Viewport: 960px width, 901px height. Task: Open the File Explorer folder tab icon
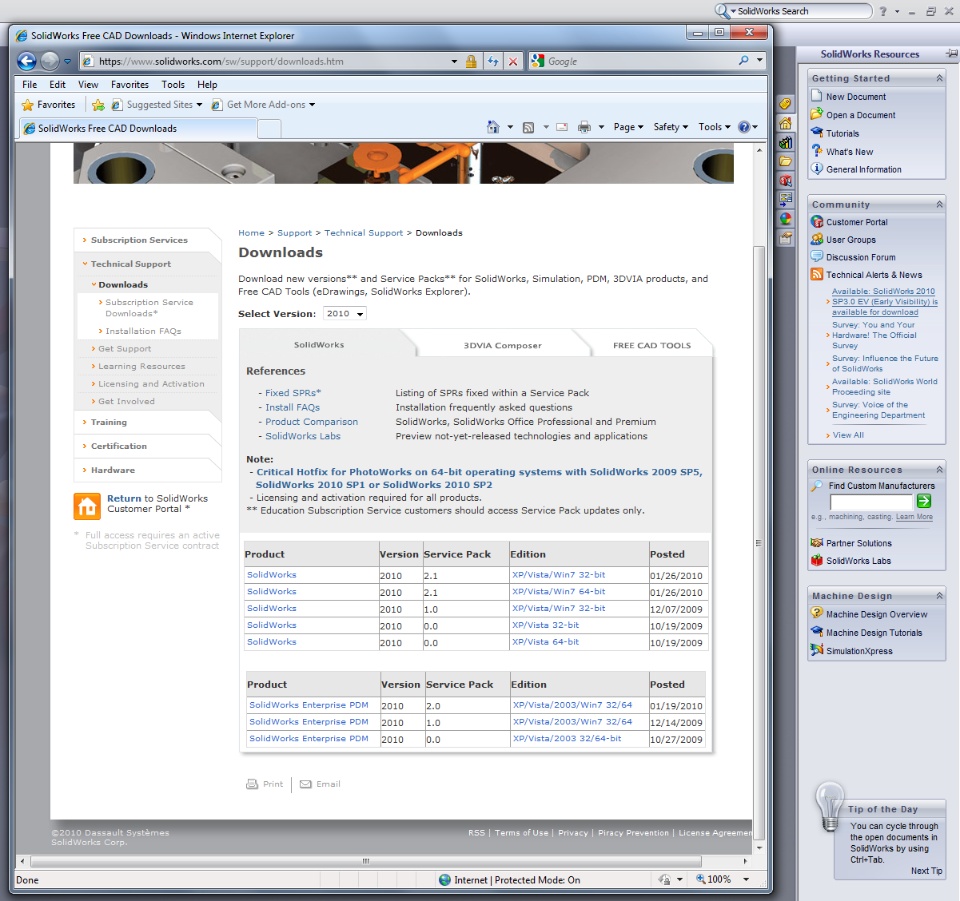coord(786,162)
